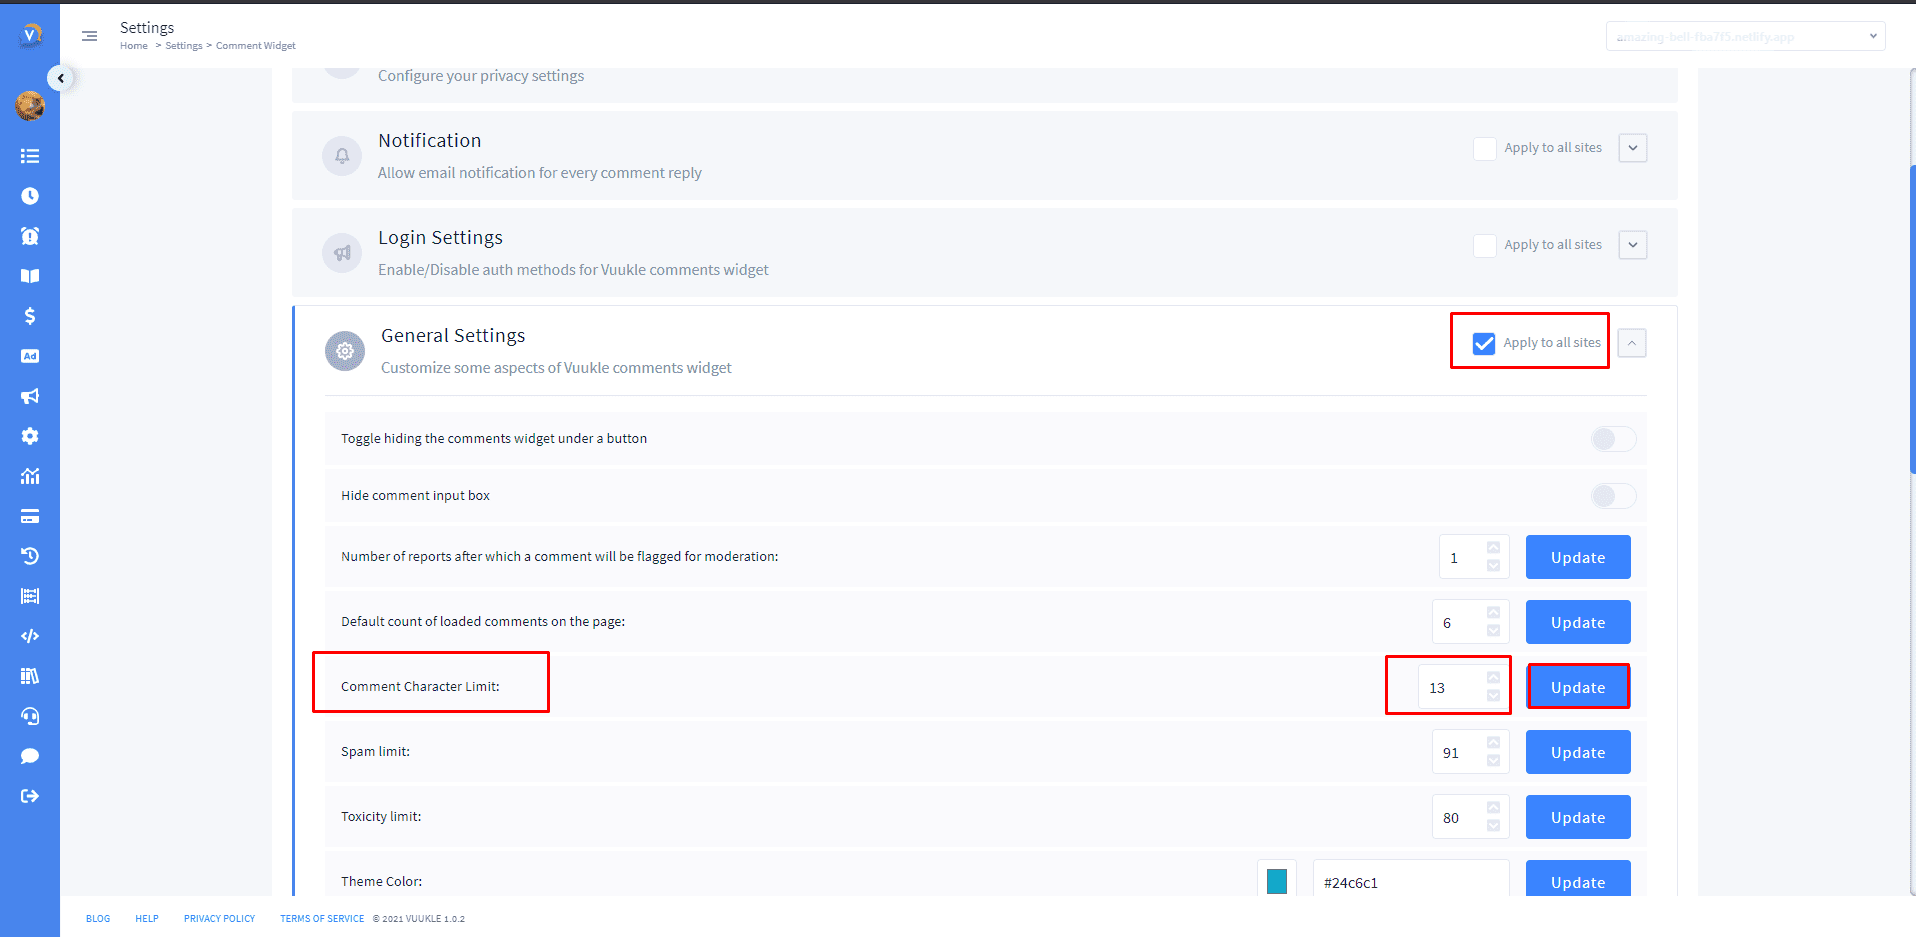1916x937 pixels.
Task: Check Apply to all sites for Login Settings
Action: tap(1485, 245)
